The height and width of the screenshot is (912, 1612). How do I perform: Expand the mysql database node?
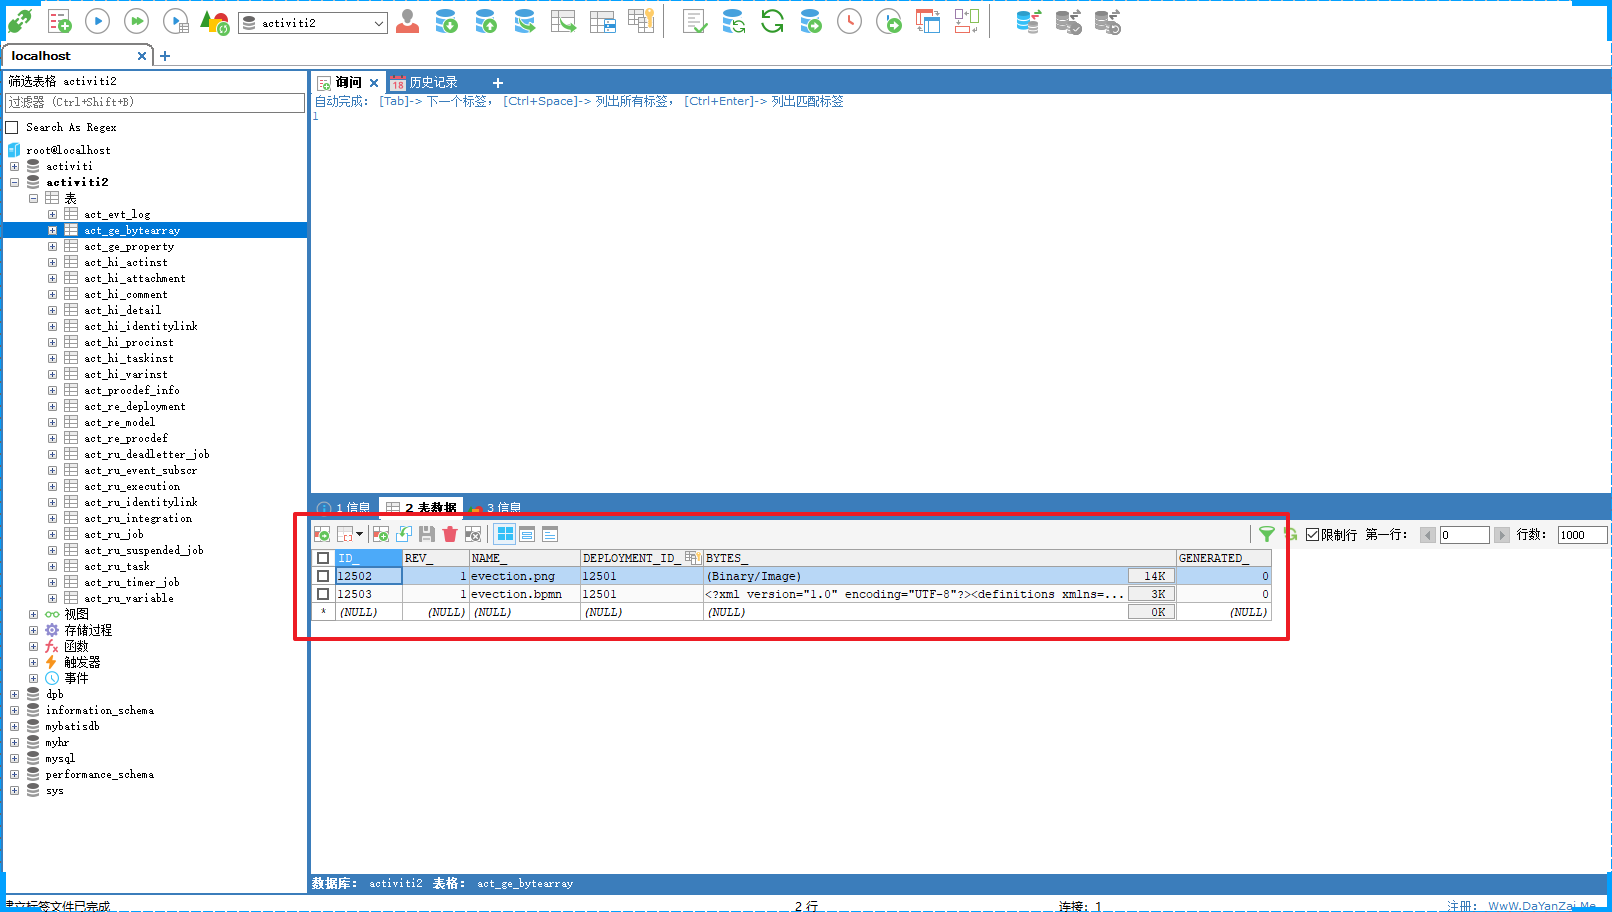click(14, 758)
